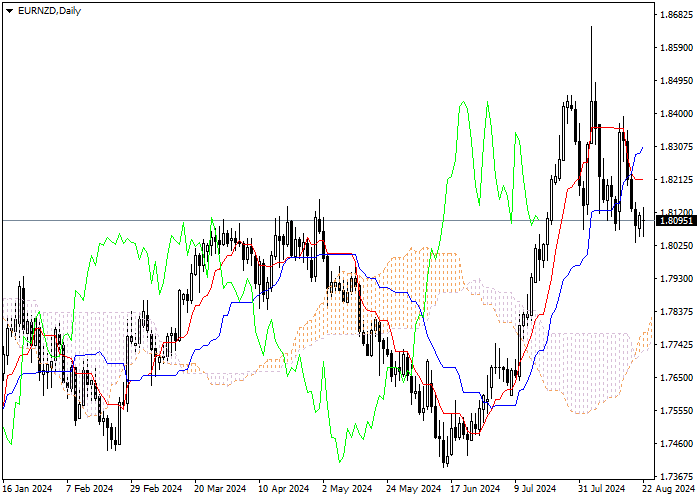The image size is (700, 500).
Task: Click price scale value 1.75550
Action: (x=677, y=411)
